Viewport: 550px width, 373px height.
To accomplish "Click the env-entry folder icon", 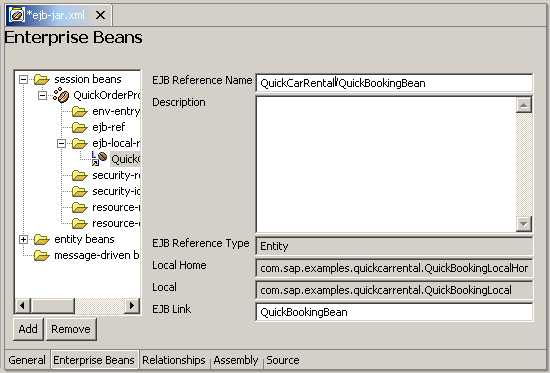I will (80, 111).
